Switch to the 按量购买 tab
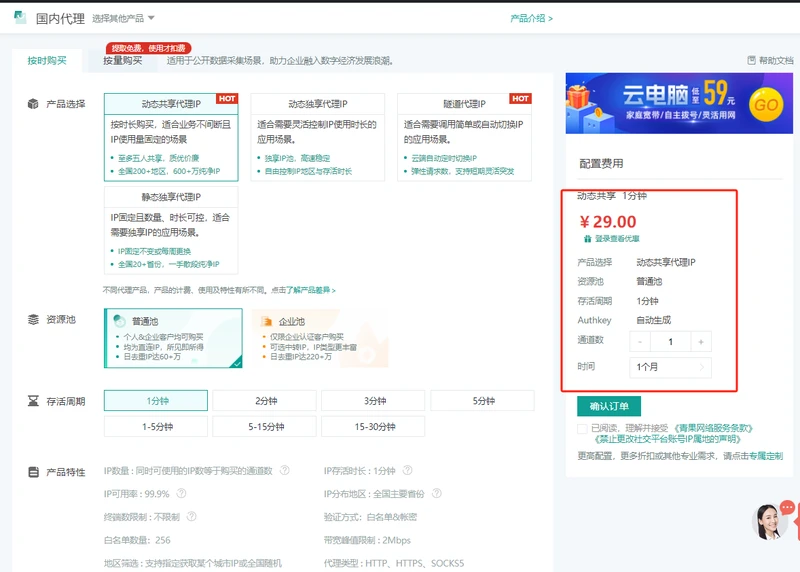The image size is (800, 572). (x=122, y=61)
